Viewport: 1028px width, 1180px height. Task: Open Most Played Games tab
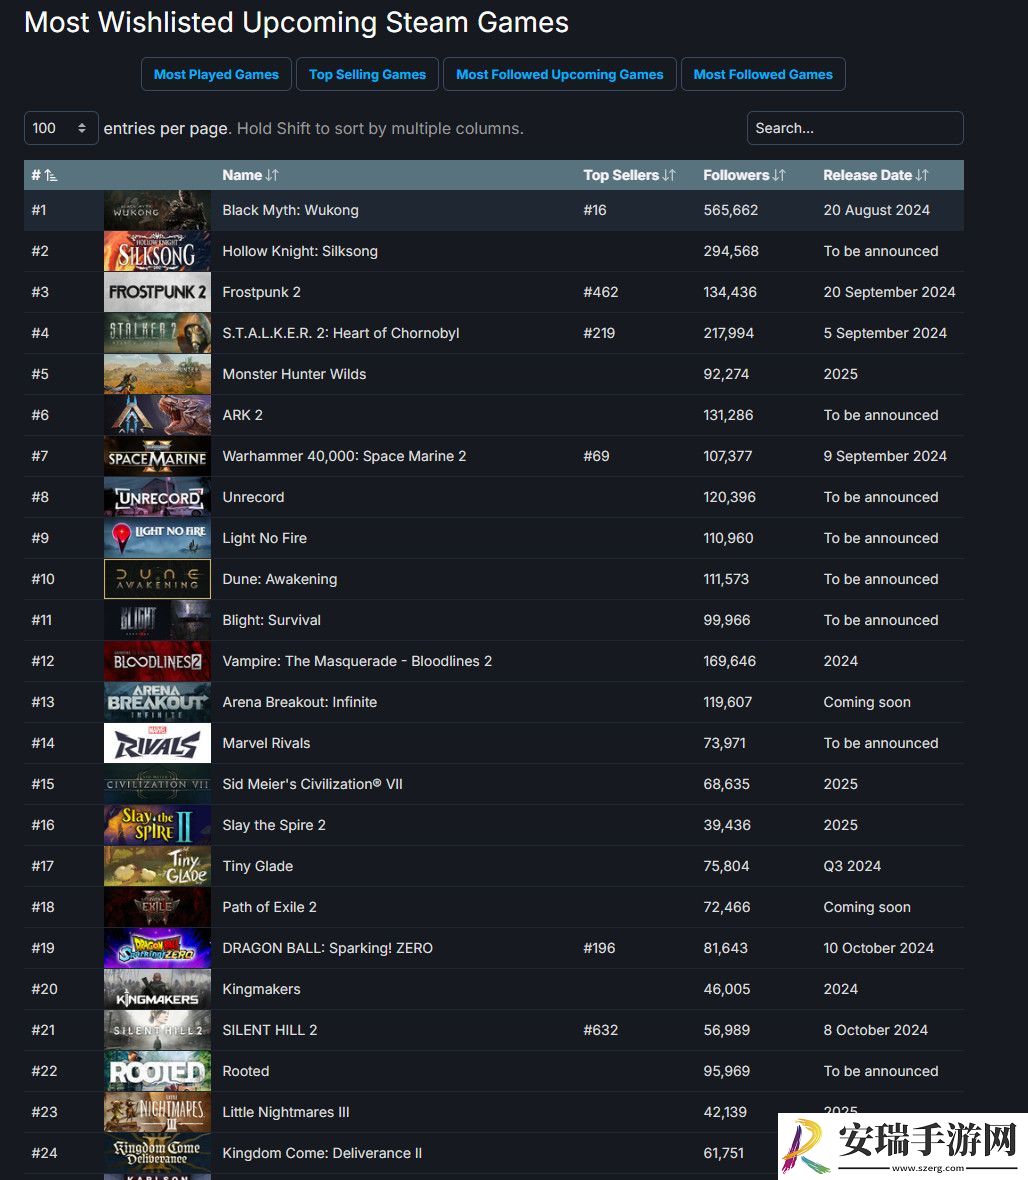pos(216,75)
